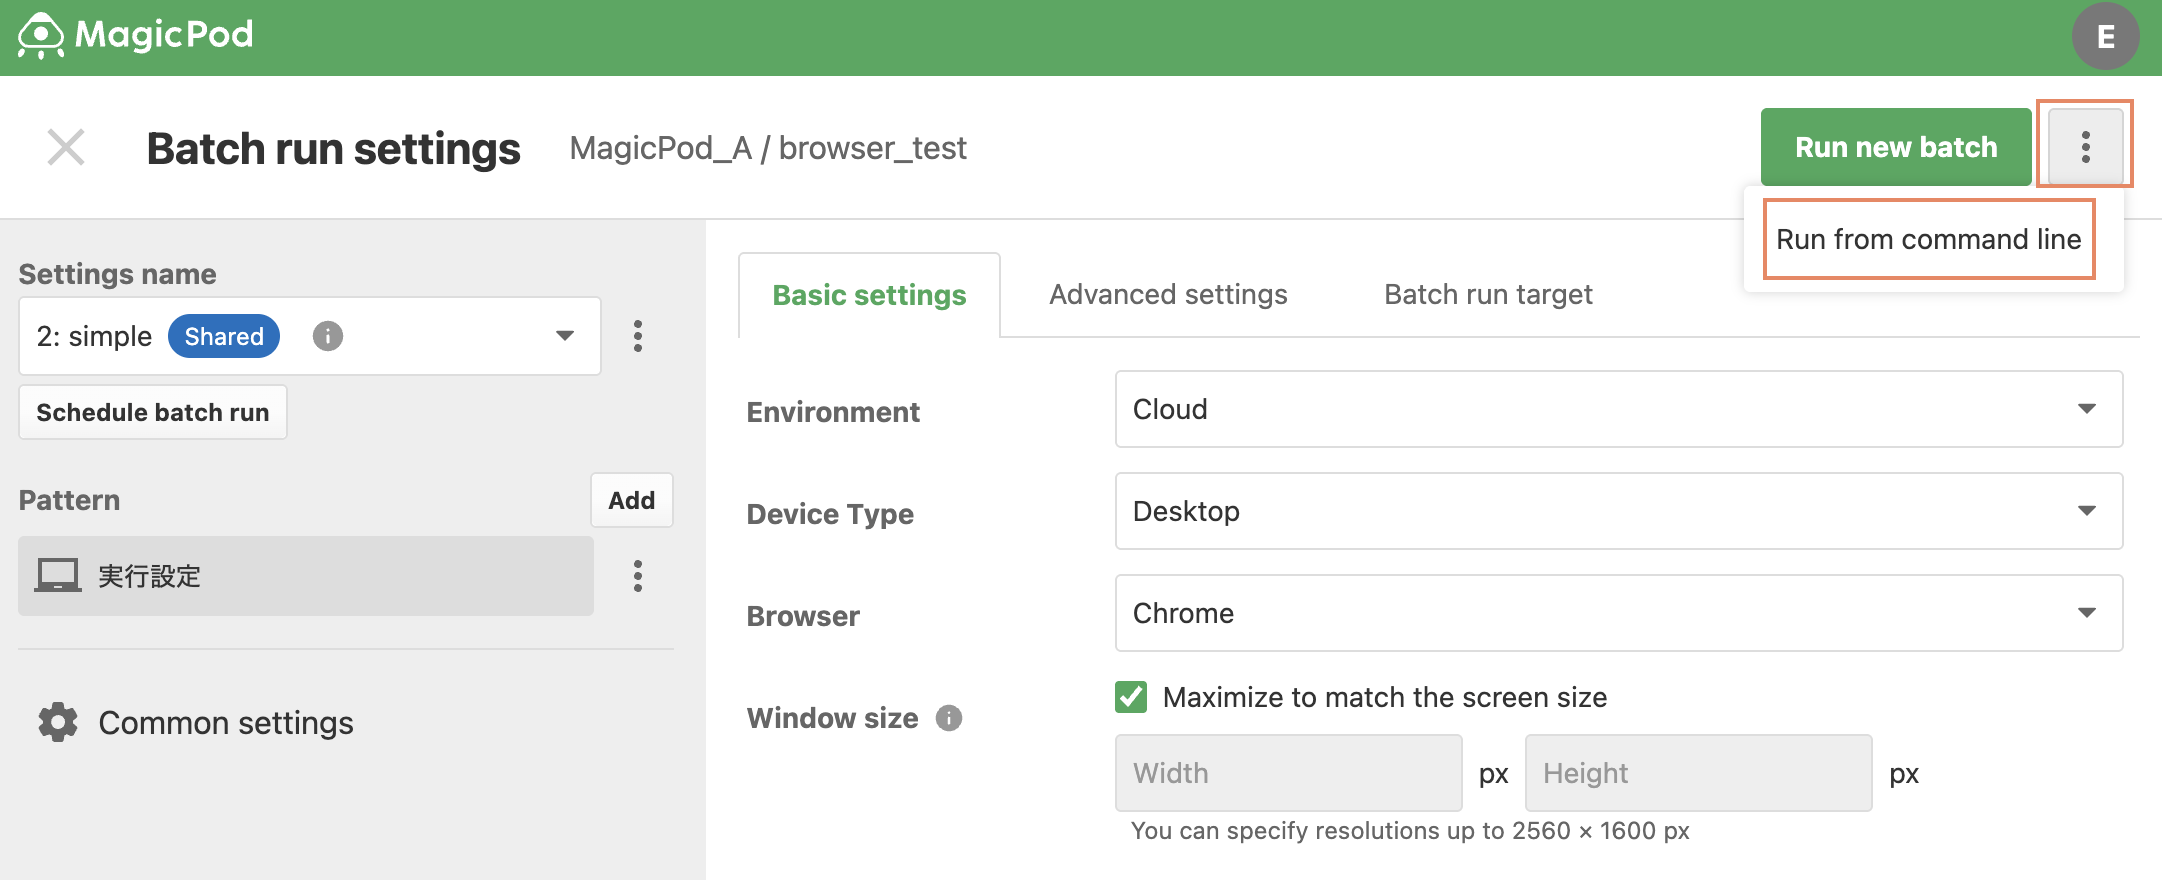
Task: Uncheck Maximize to match the screen size
Action: click(1131, 697)
